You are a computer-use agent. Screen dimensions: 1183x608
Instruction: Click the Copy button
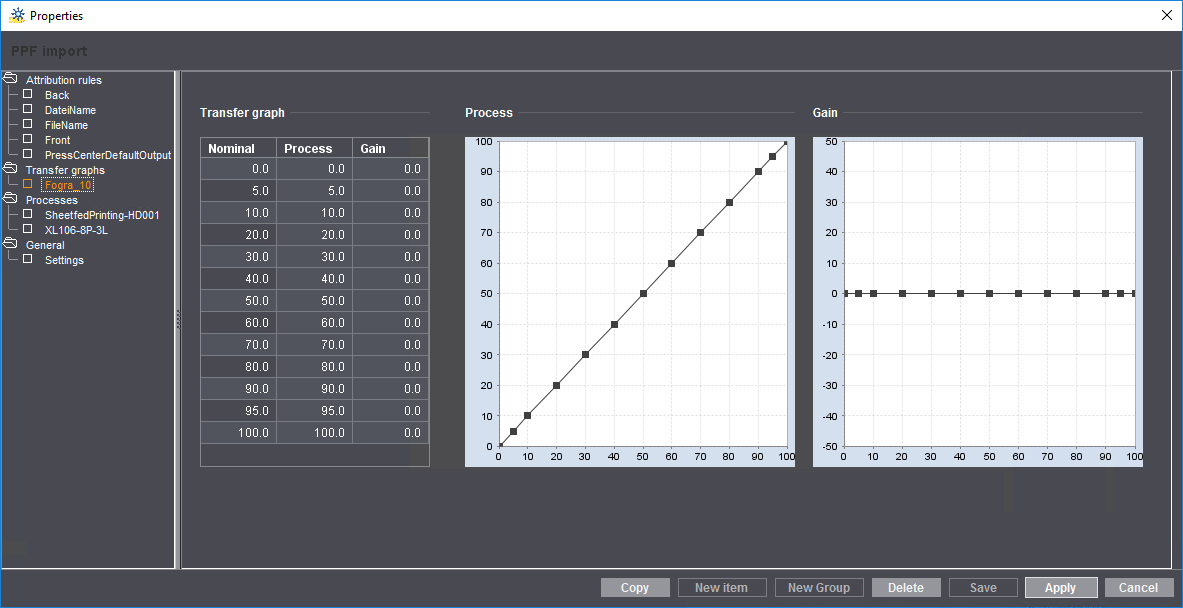pyautogui.click(x=635, y=588)
